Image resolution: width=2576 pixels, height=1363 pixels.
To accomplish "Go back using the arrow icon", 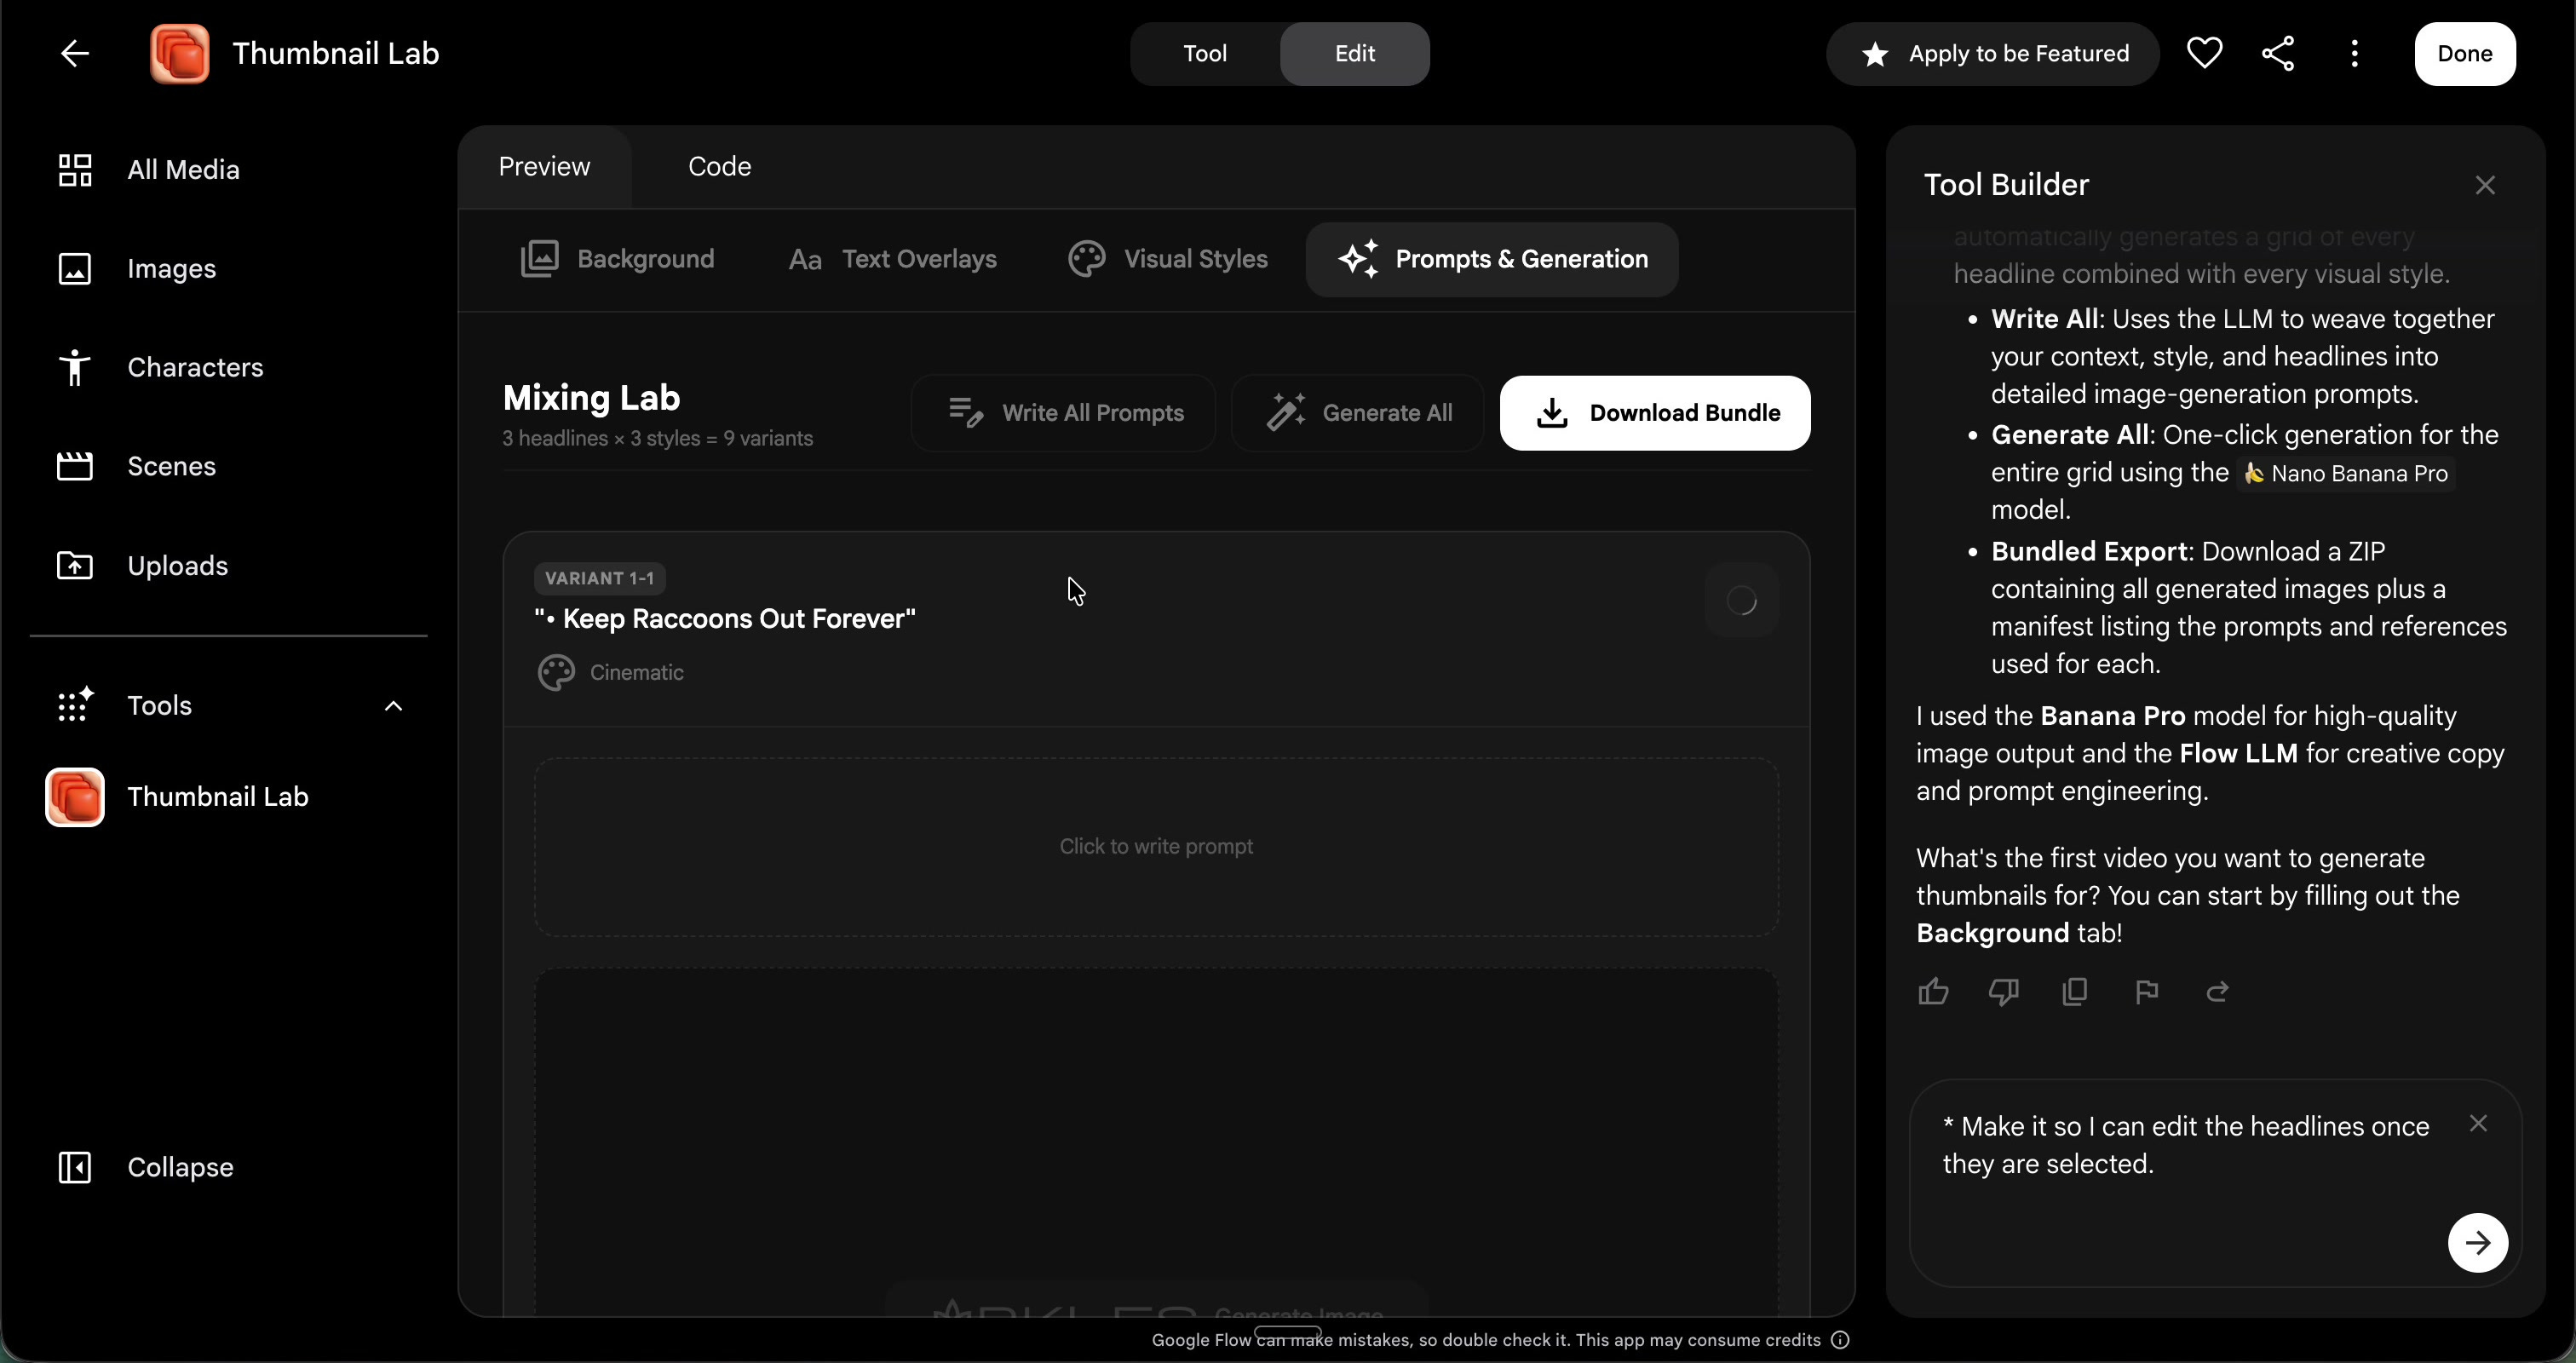I will [x=75, y=54].
